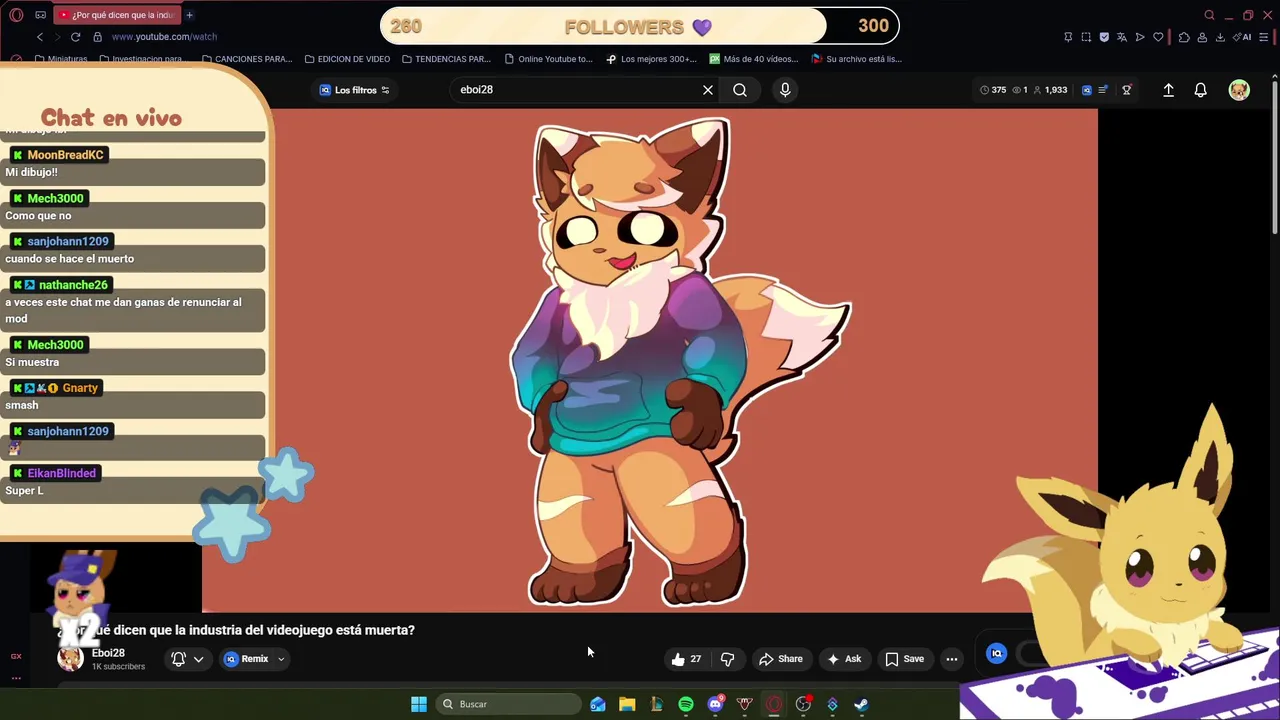Open the Windows Start menu
This screenshot has height=720, width=1280.
coord(419,704)
